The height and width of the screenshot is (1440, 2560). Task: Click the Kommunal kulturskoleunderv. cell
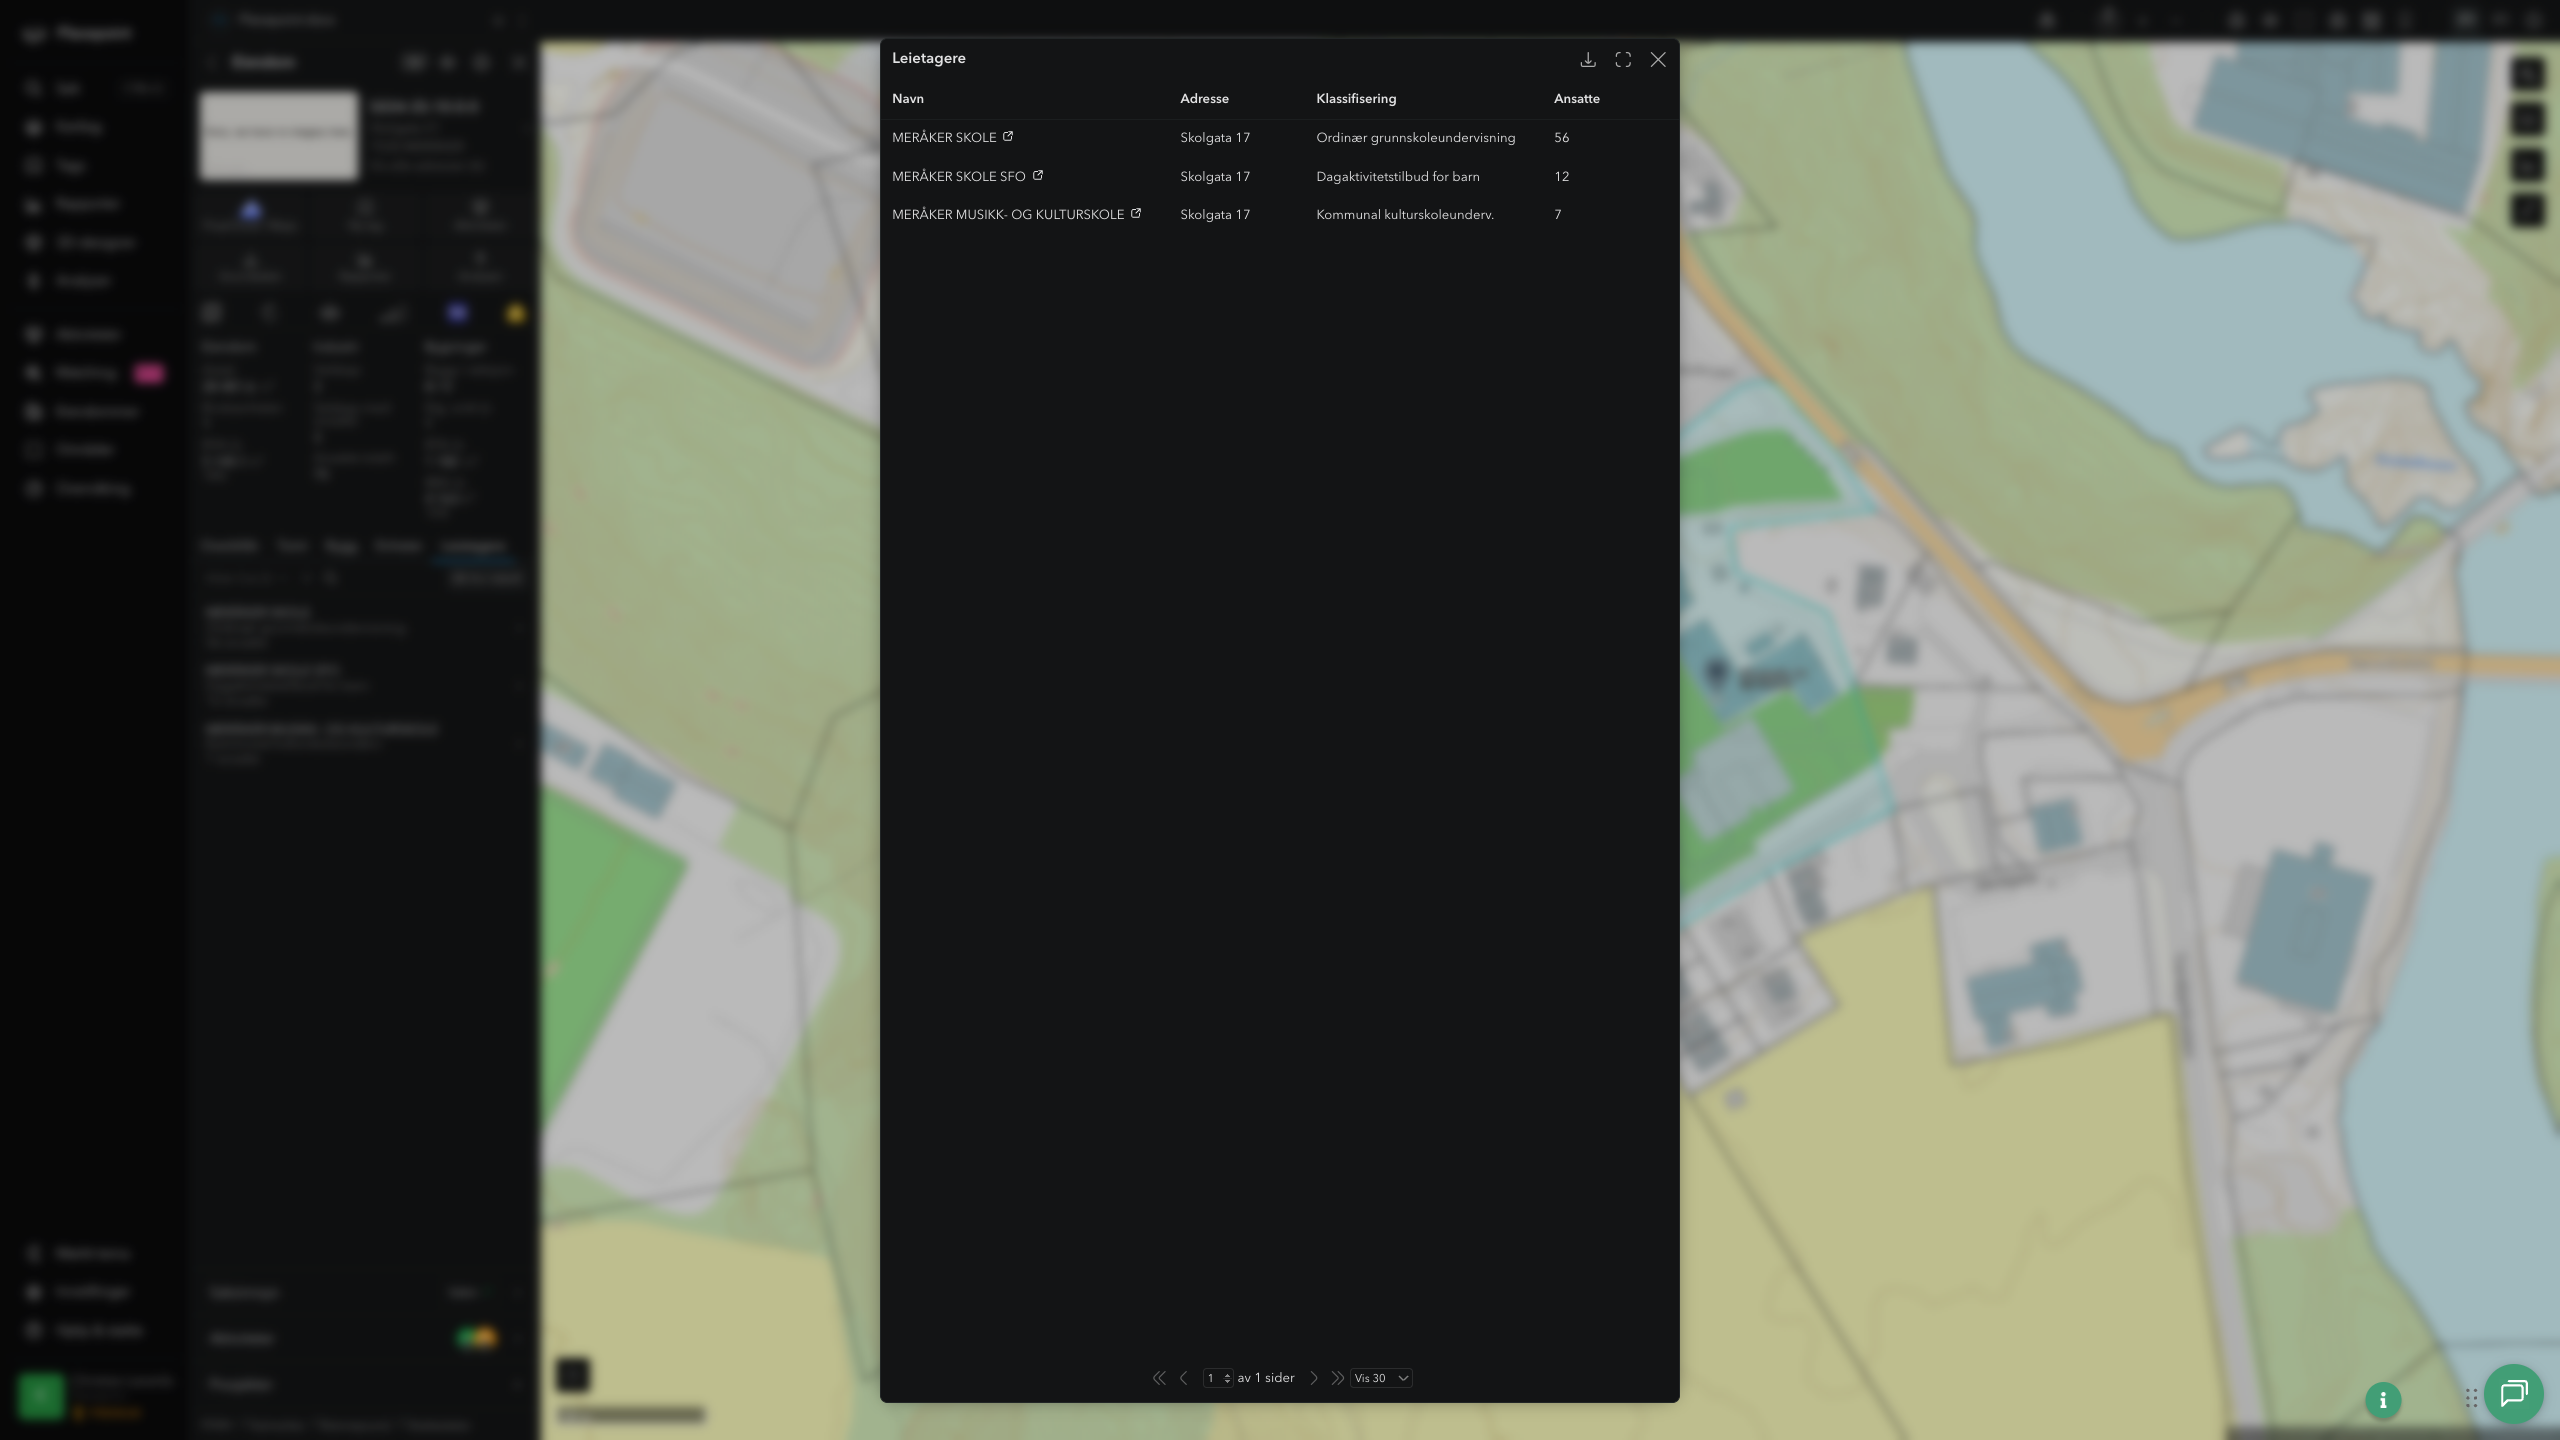(1405, 215)
